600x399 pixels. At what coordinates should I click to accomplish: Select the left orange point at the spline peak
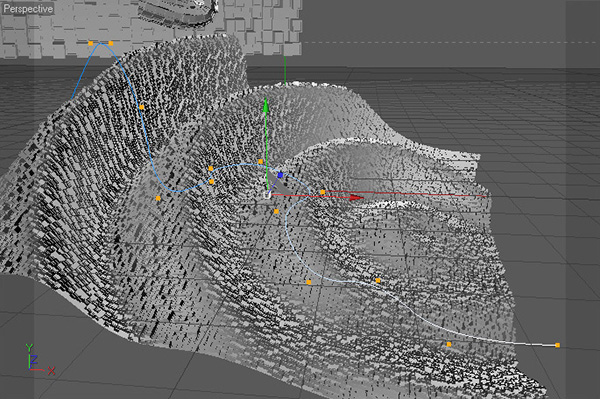(91, 44)
